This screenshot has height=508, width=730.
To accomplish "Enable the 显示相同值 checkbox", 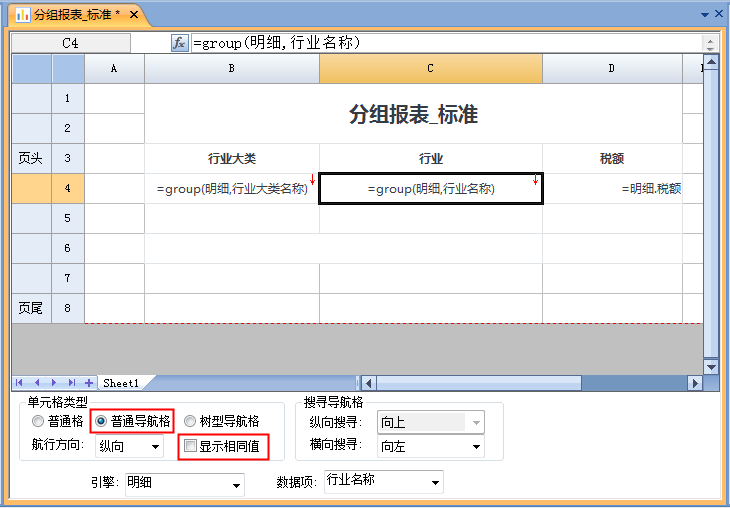I will tap(190, 447).
